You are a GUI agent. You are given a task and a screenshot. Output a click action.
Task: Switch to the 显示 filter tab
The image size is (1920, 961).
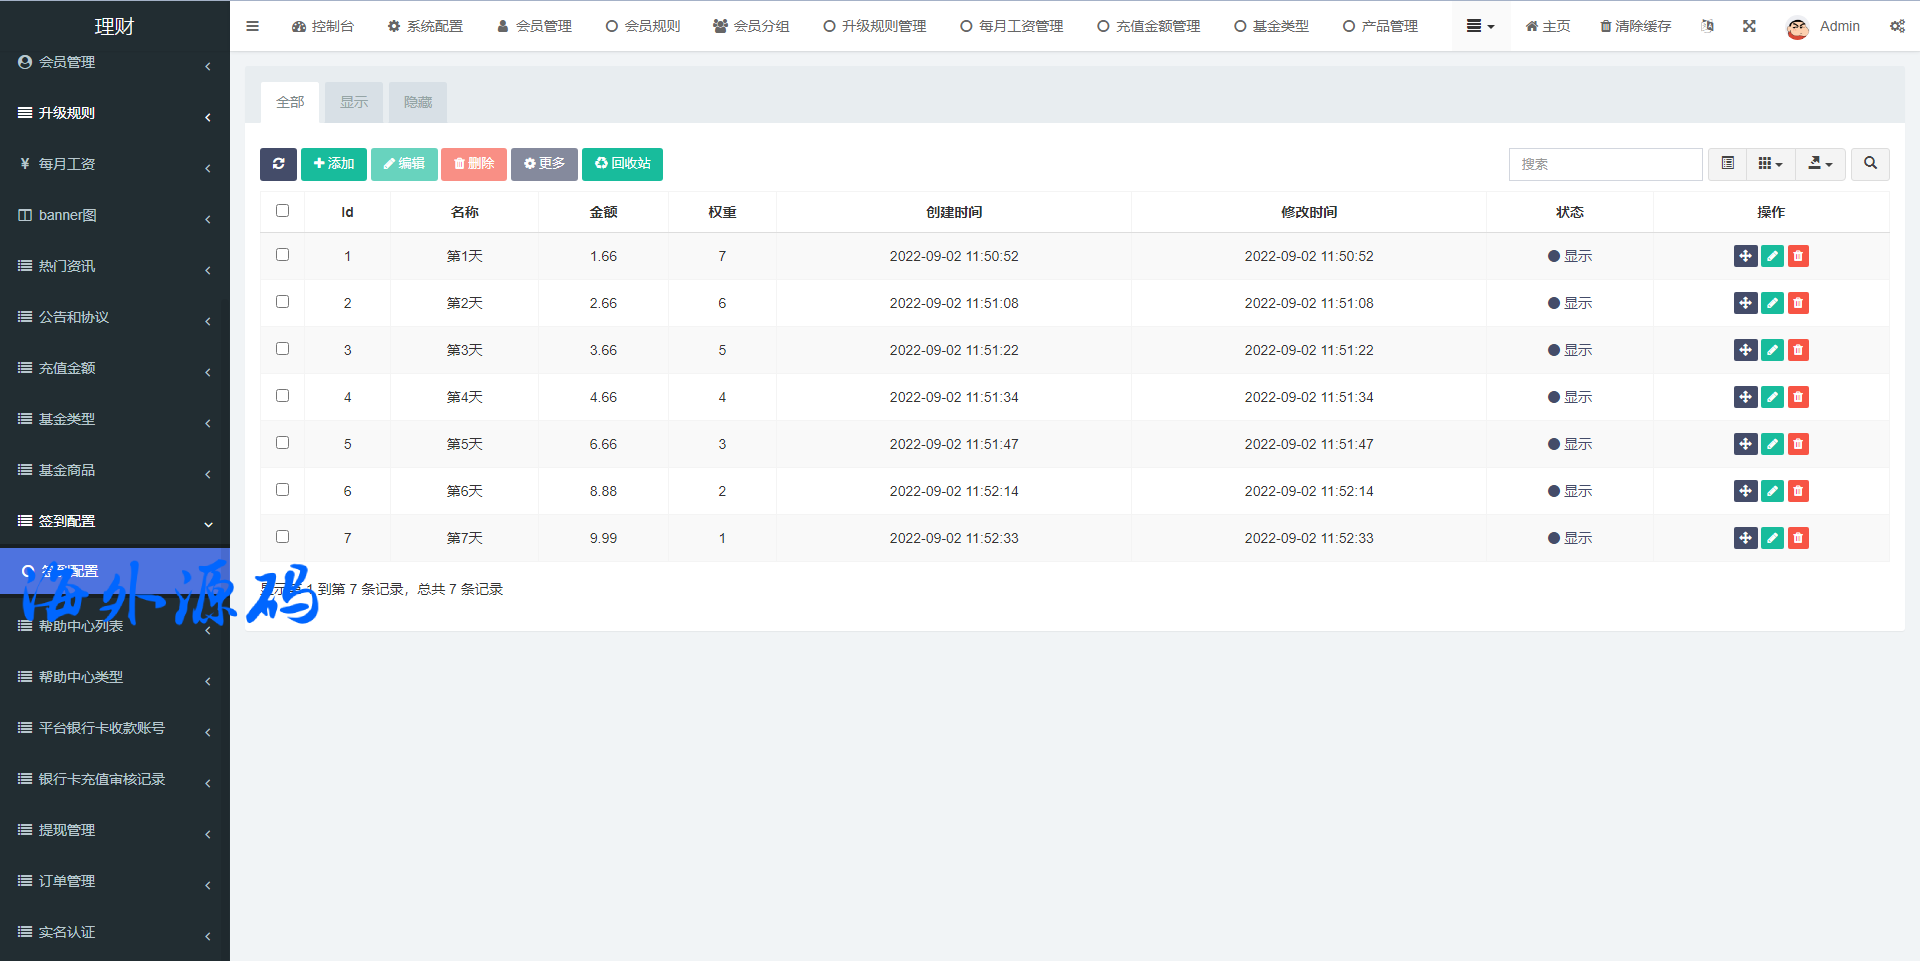(x=354, y=103)
